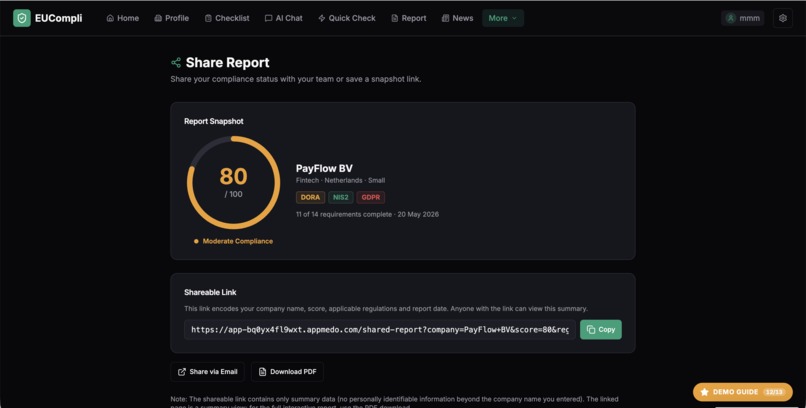Click the Report Snapshot heading
This screenshot has height=408, width=806.
(214, 121)
